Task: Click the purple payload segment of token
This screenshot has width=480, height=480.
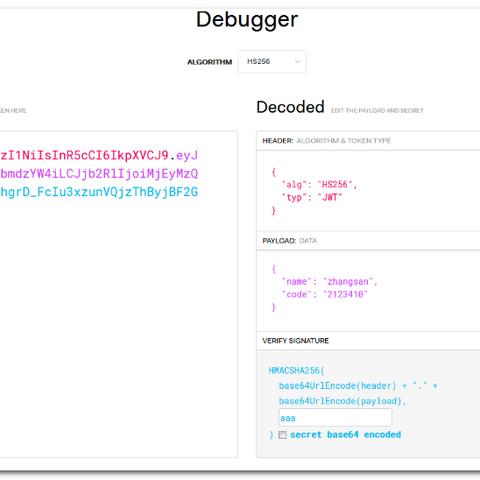Action: [x=99, y=174]
